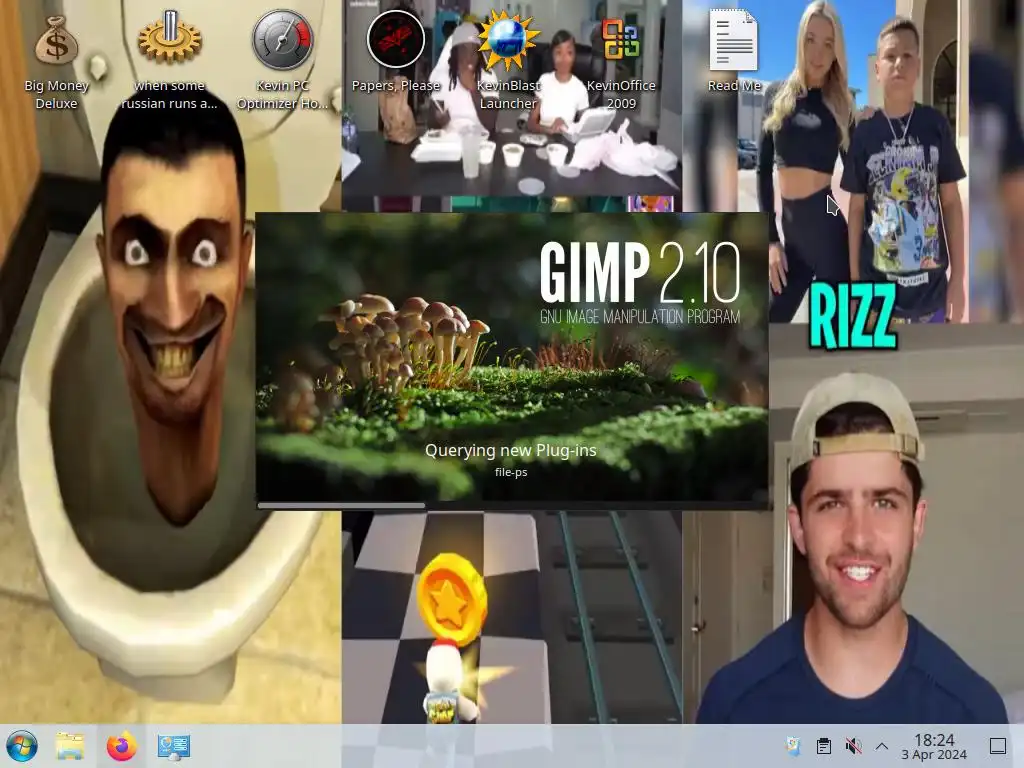
Task: Open the system settings taskbar icon
Action: click(x=174, y=746)
